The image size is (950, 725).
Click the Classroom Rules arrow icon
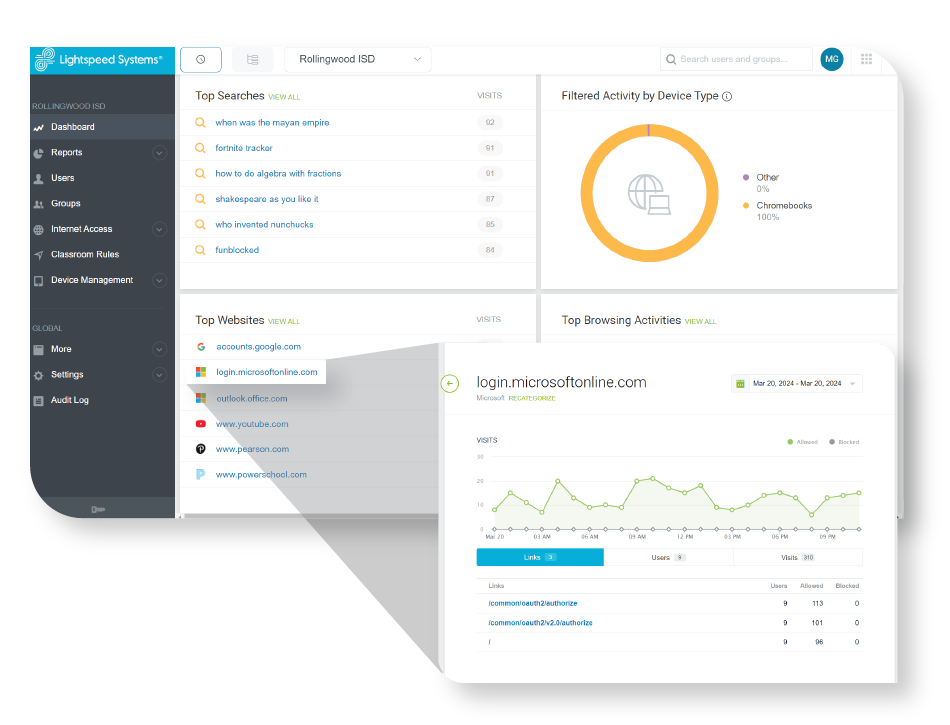pos(38,255)
